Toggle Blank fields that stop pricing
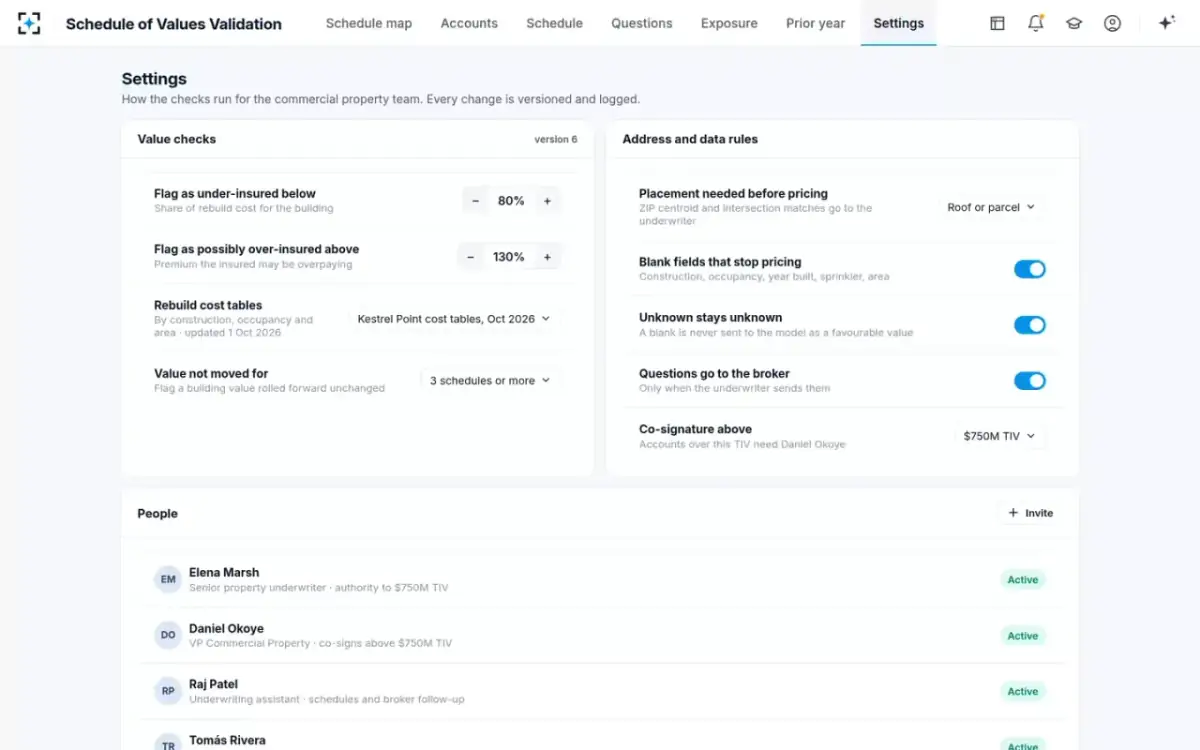This screenshot has width=1200, height=750. [1030, 269]
